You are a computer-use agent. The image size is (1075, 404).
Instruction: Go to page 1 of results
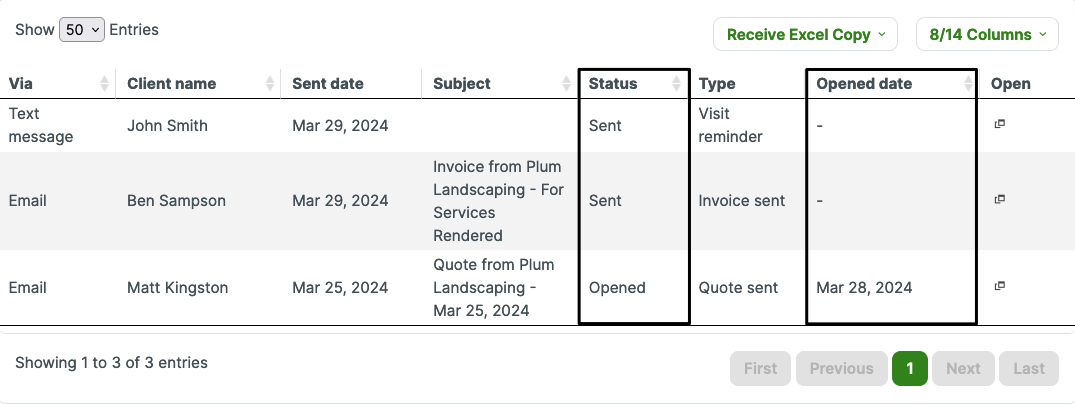point(910,368)
